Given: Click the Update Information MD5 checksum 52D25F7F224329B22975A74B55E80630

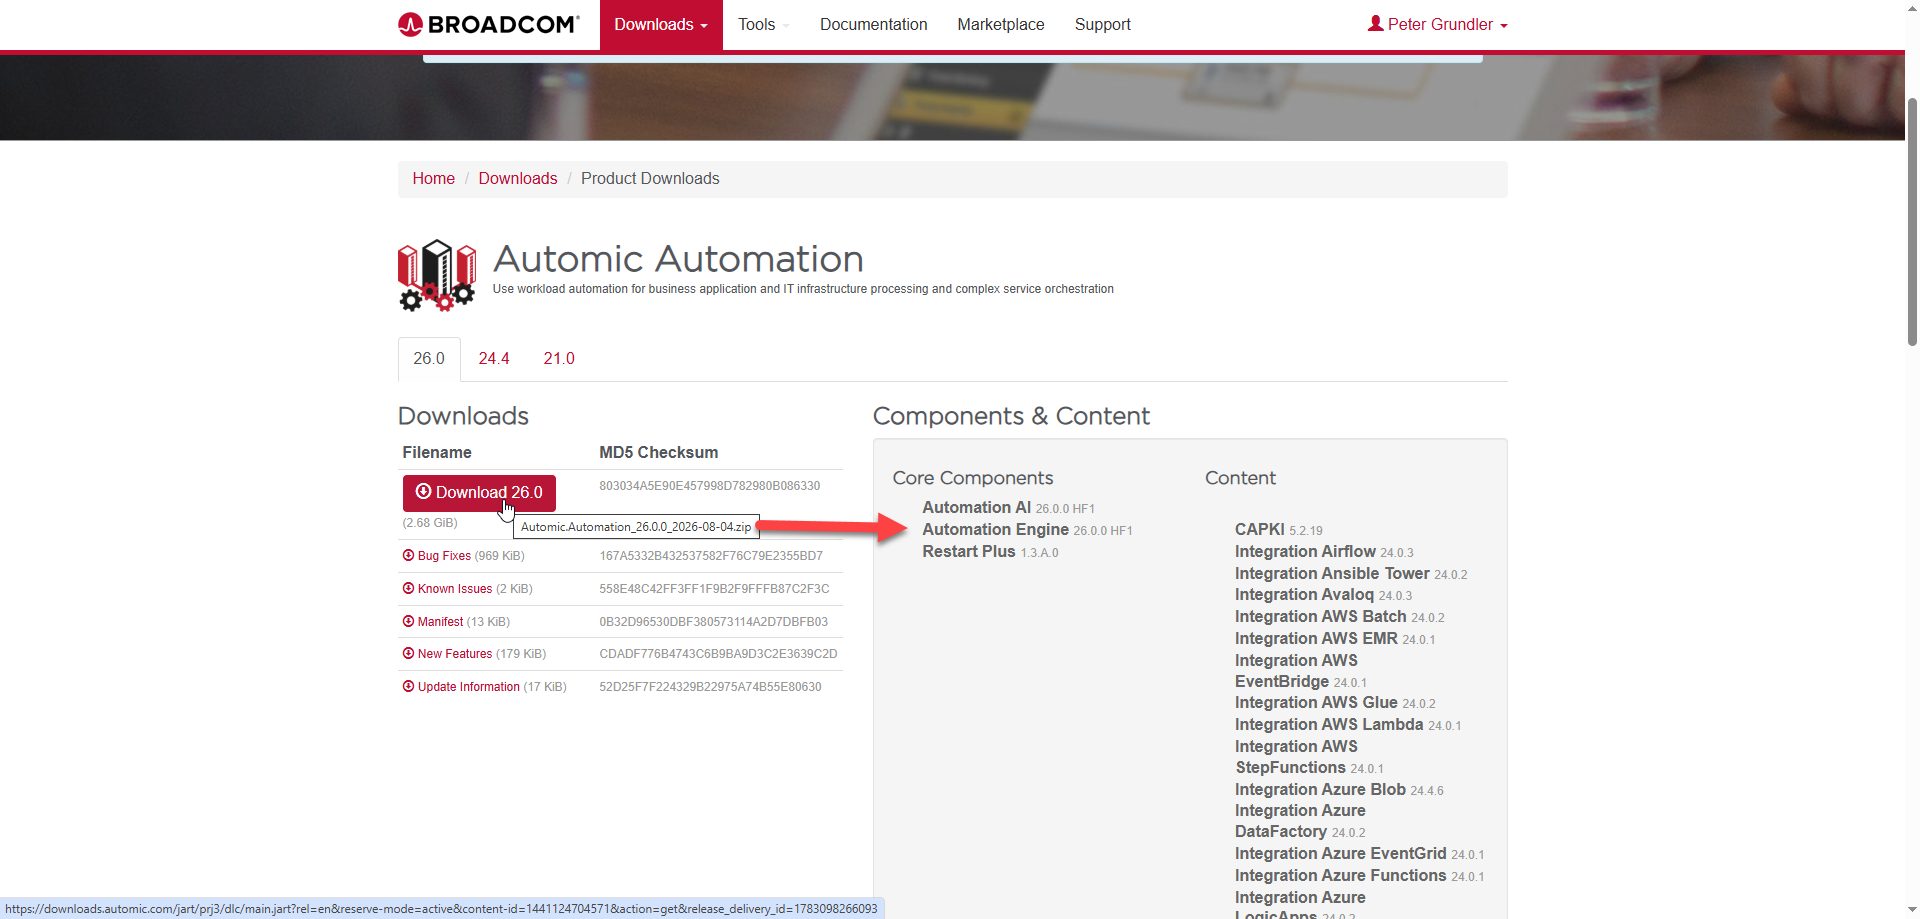Looking at the screenshot, I should pos(710,687).
